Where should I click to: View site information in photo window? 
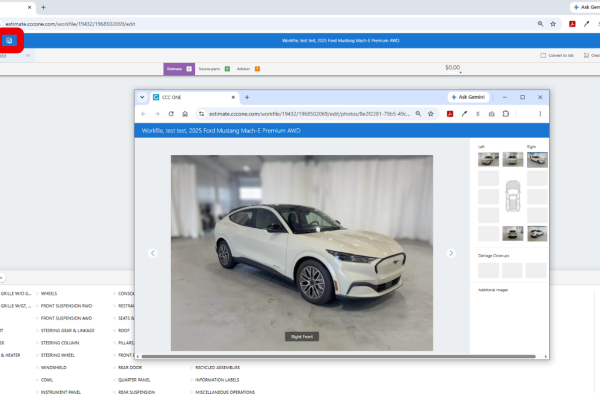coord(201,114)
